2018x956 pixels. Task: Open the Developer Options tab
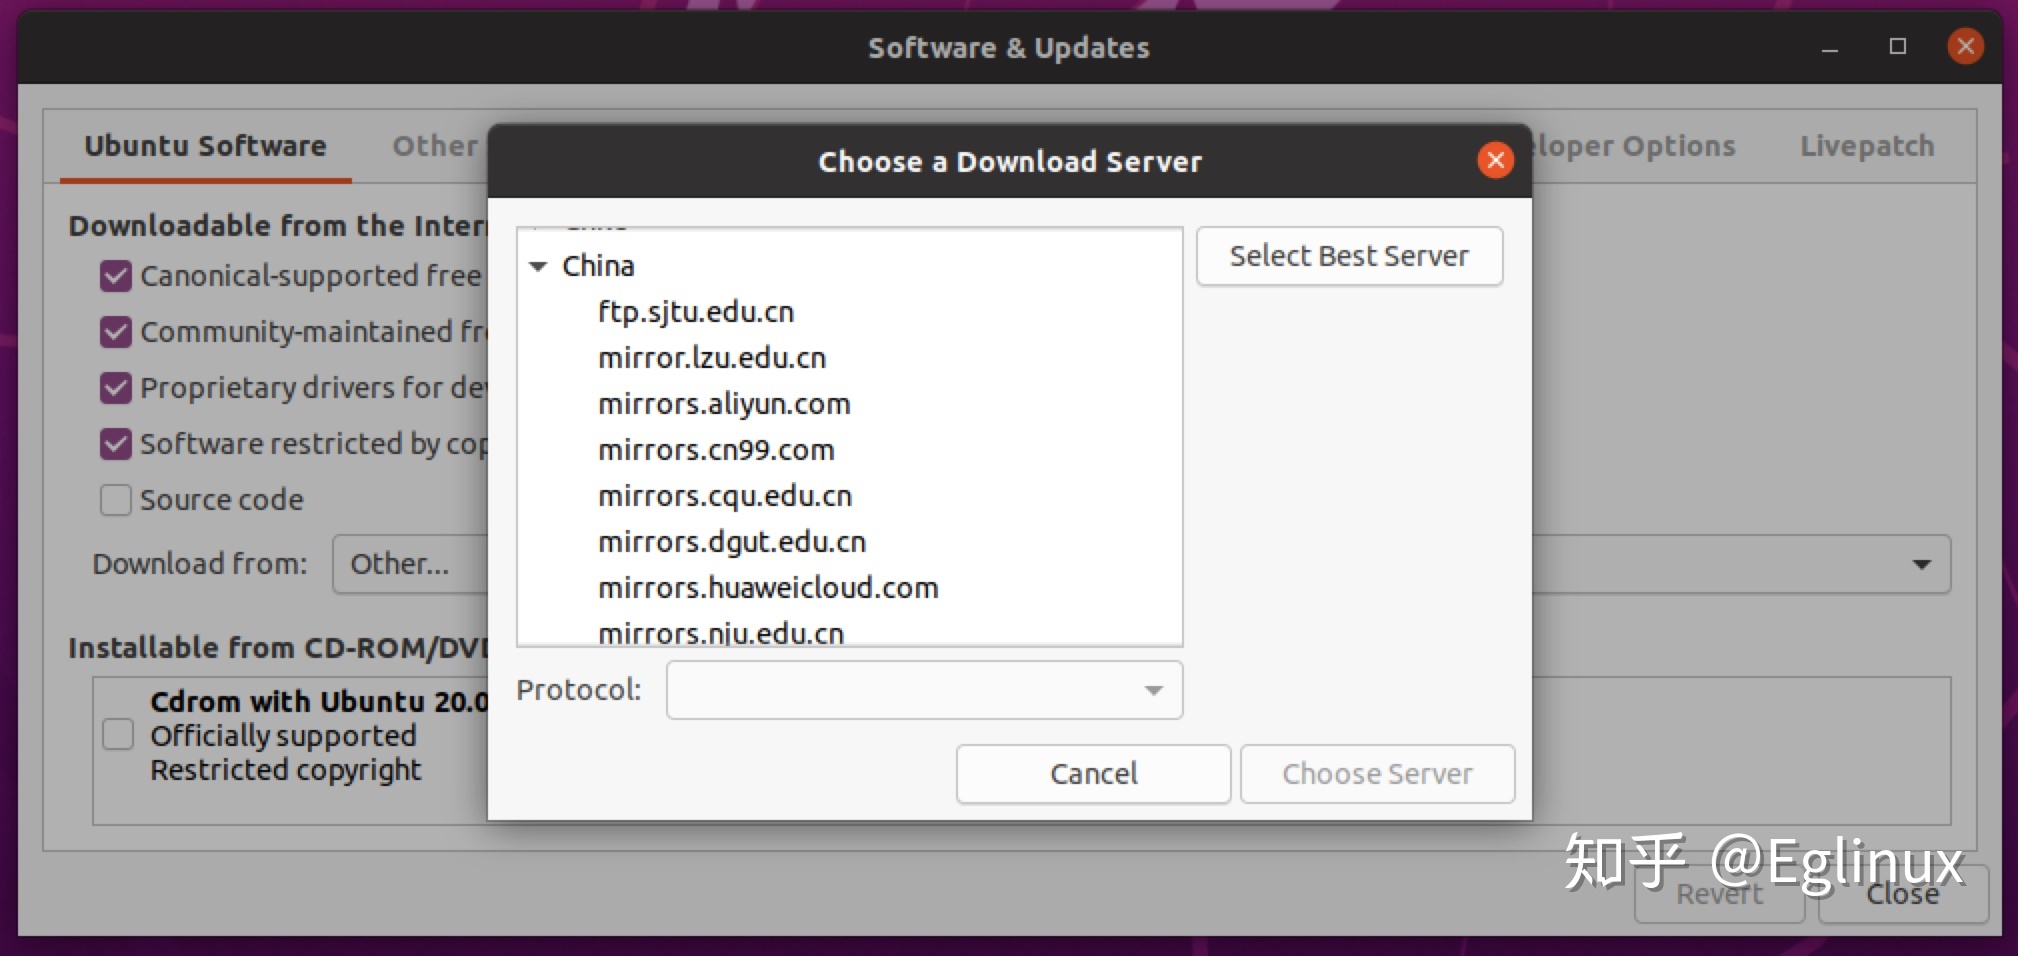coord(1634,146)
